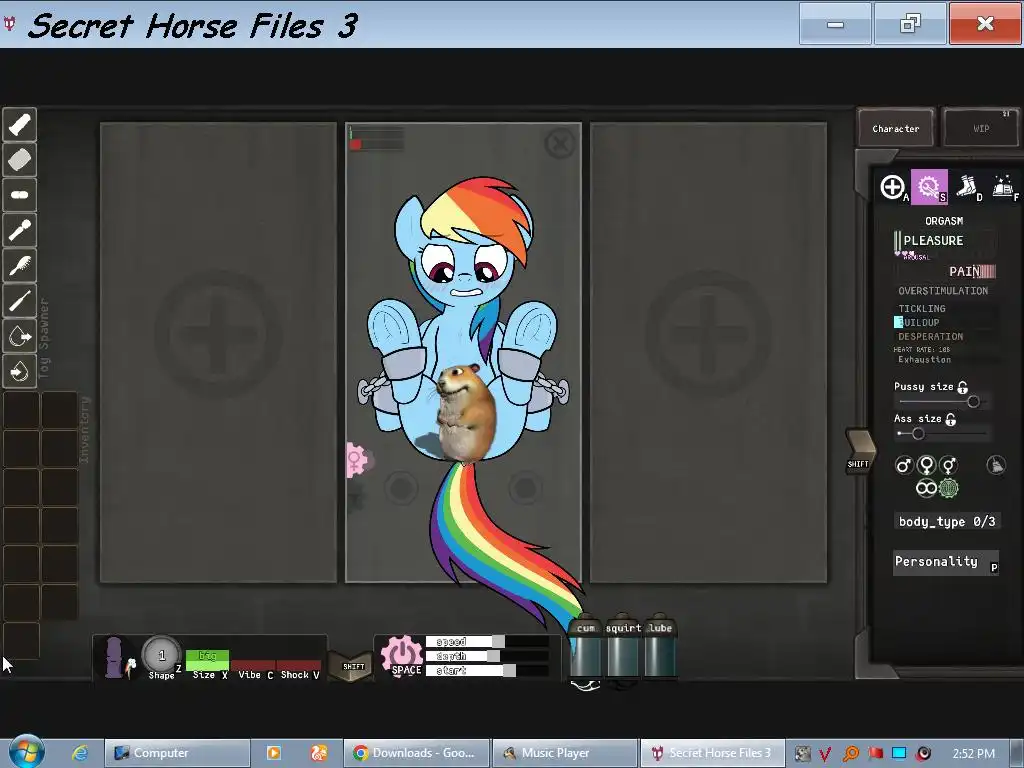Click the red flag tray icon
The height and width of the screenshot is (768, 1024).
pos(875,754)
